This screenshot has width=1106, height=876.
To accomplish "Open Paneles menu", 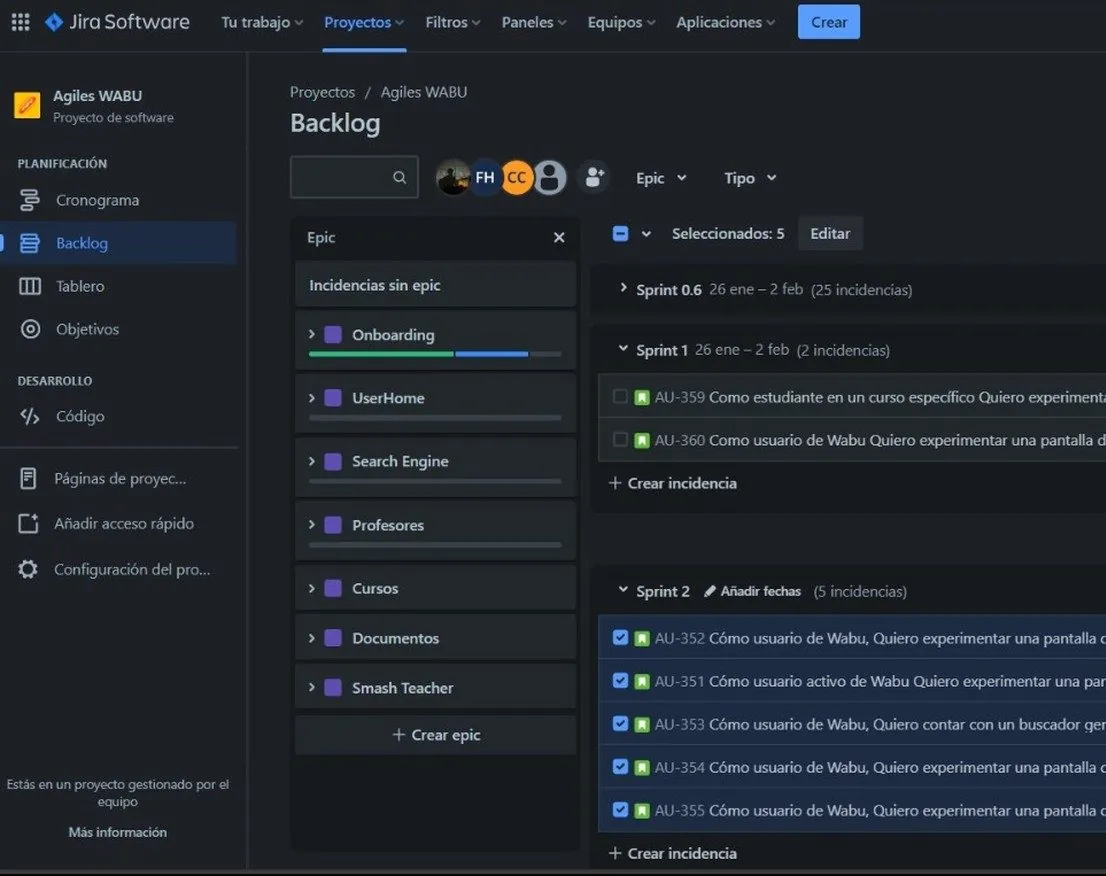I will pos(534,23).
